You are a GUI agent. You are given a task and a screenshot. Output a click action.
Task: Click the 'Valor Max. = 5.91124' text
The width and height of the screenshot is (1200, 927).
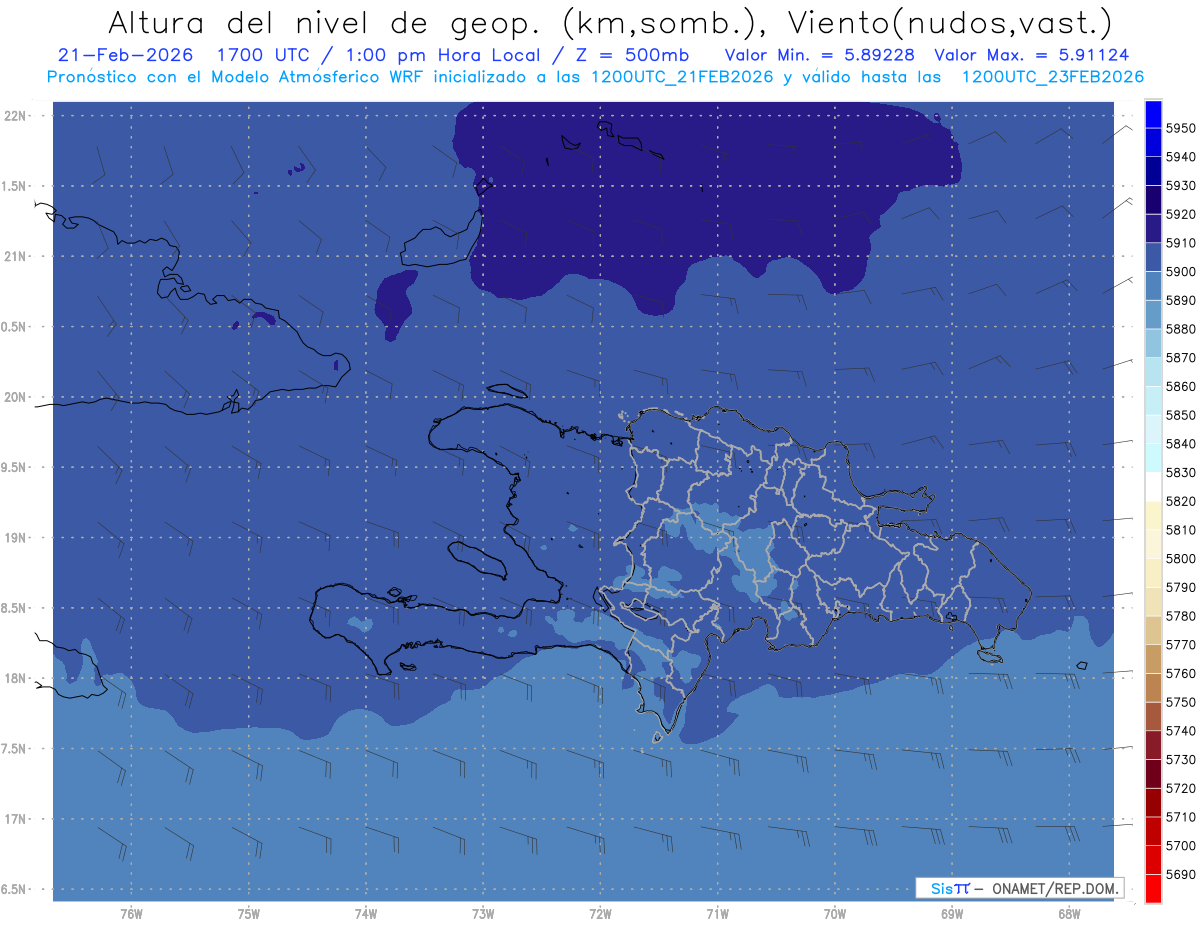coord(1032,55)
